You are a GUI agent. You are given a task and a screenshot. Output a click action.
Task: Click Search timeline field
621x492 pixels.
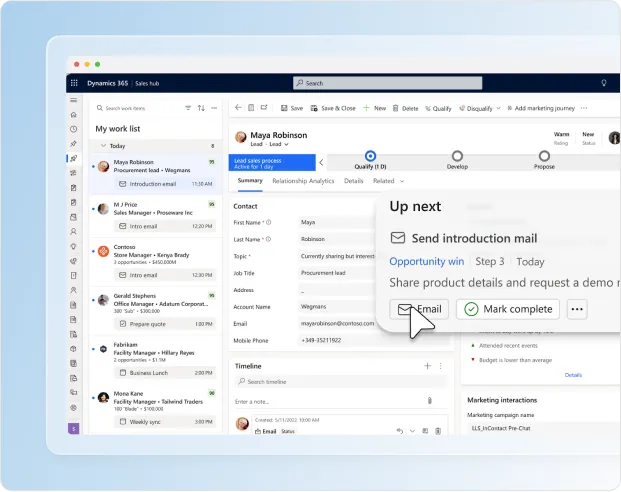coord(341,381)
